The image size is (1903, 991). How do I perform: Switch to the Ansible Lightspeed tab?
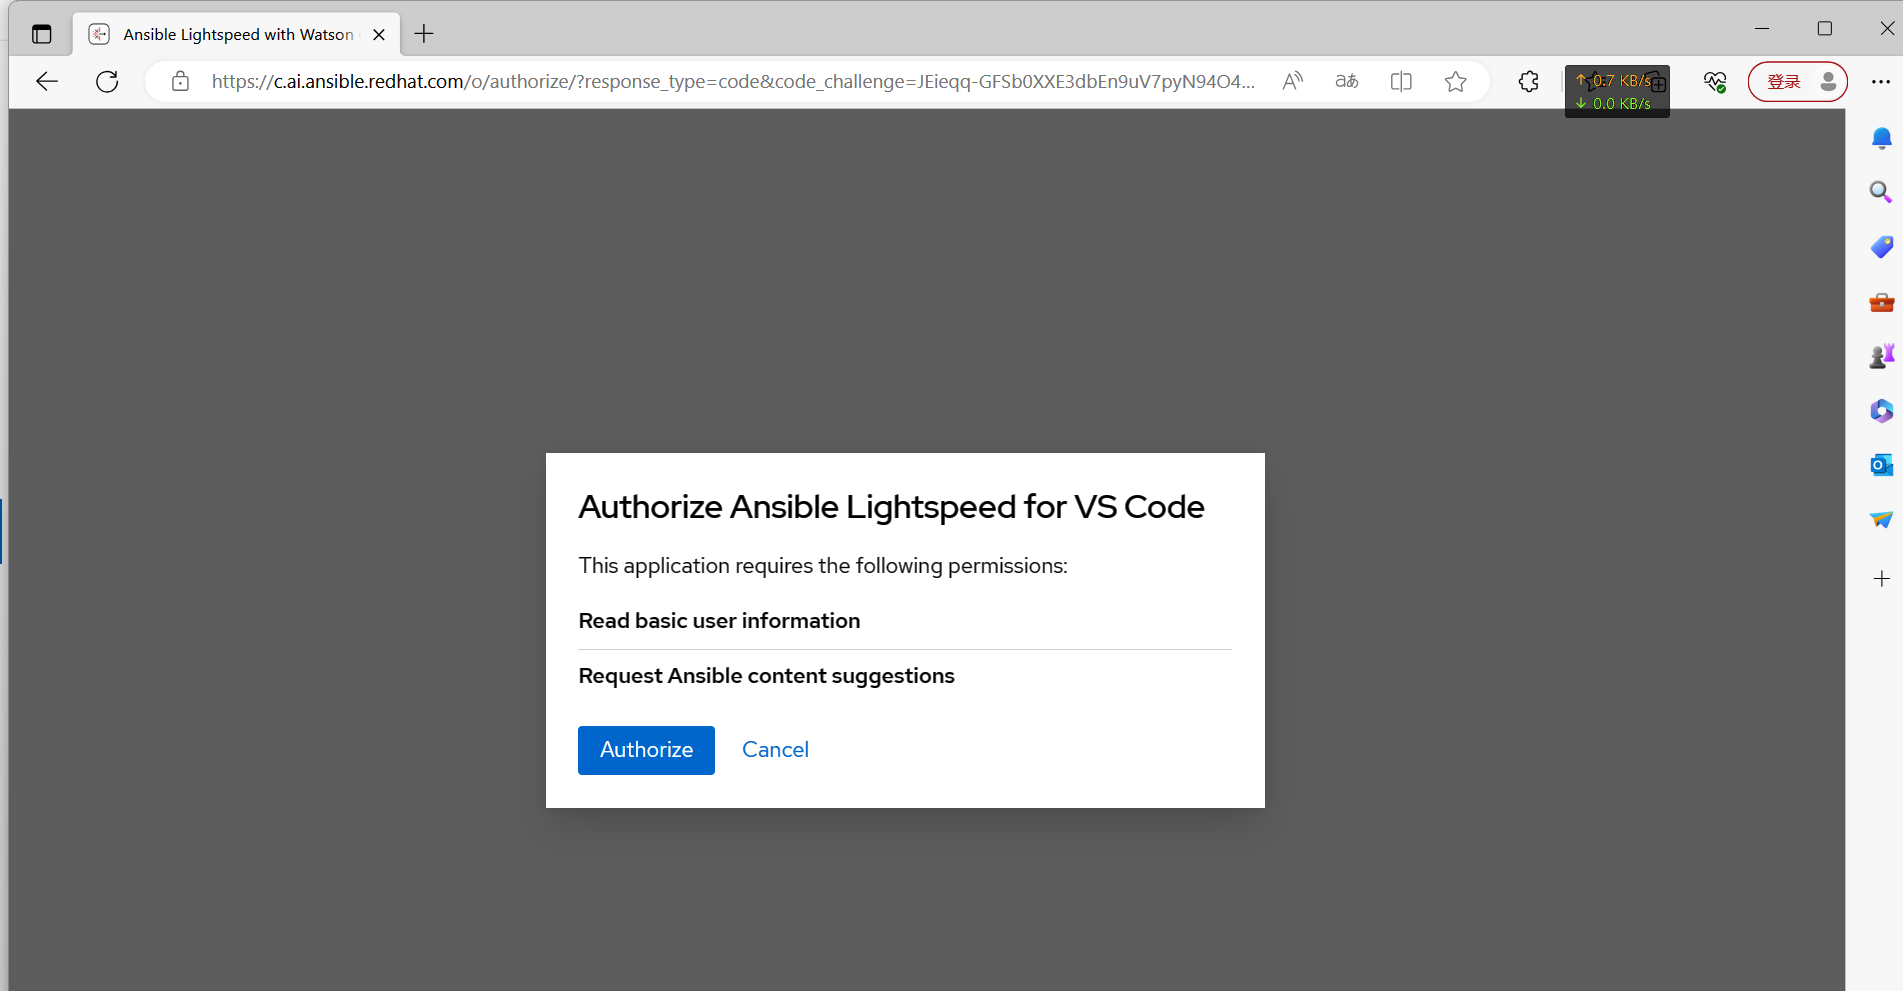coord(237,34)
